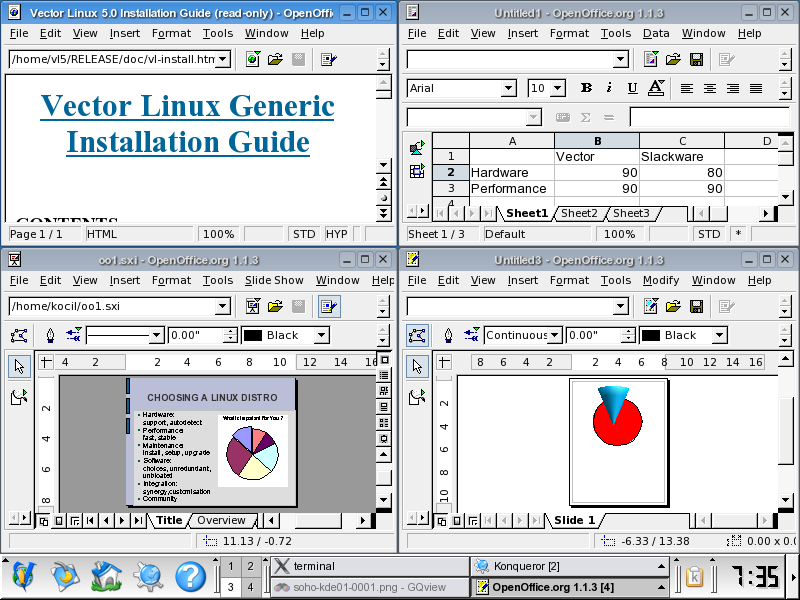
Task: Switch to the terminal taskbar button
Action: click(x=368, y=566)
